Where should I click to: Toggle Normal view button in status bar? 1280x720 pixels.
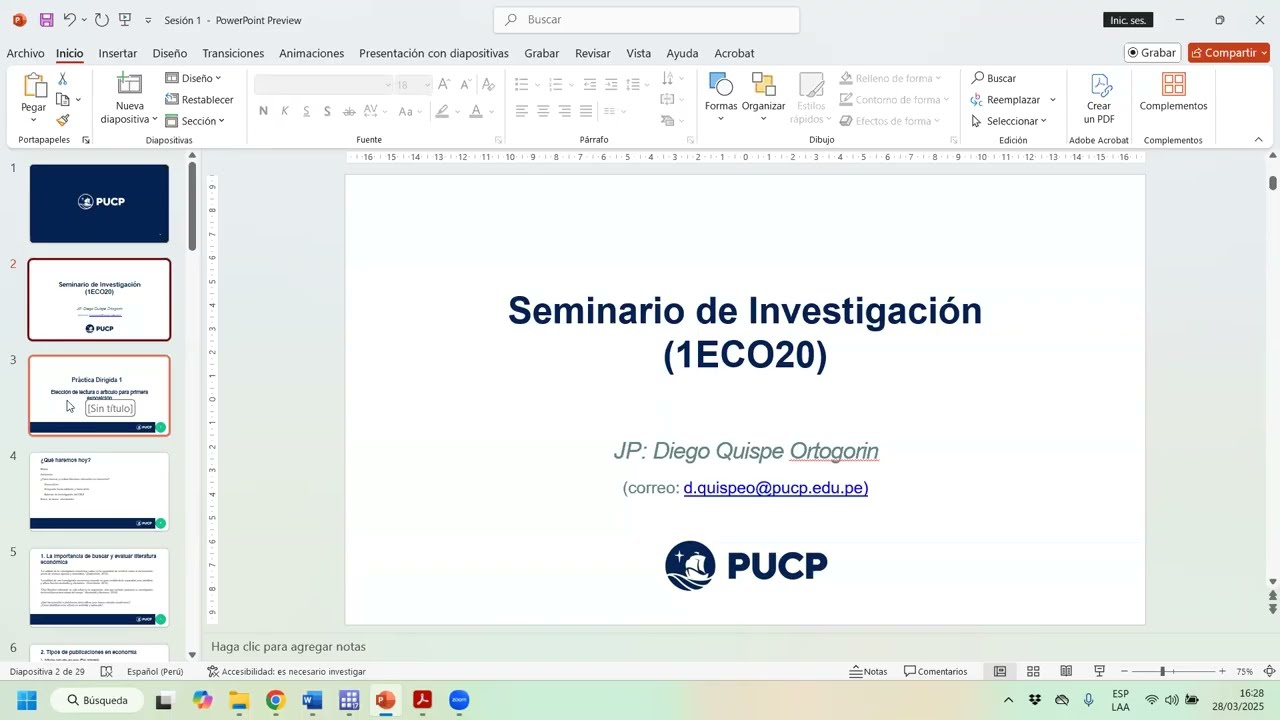1000,671
